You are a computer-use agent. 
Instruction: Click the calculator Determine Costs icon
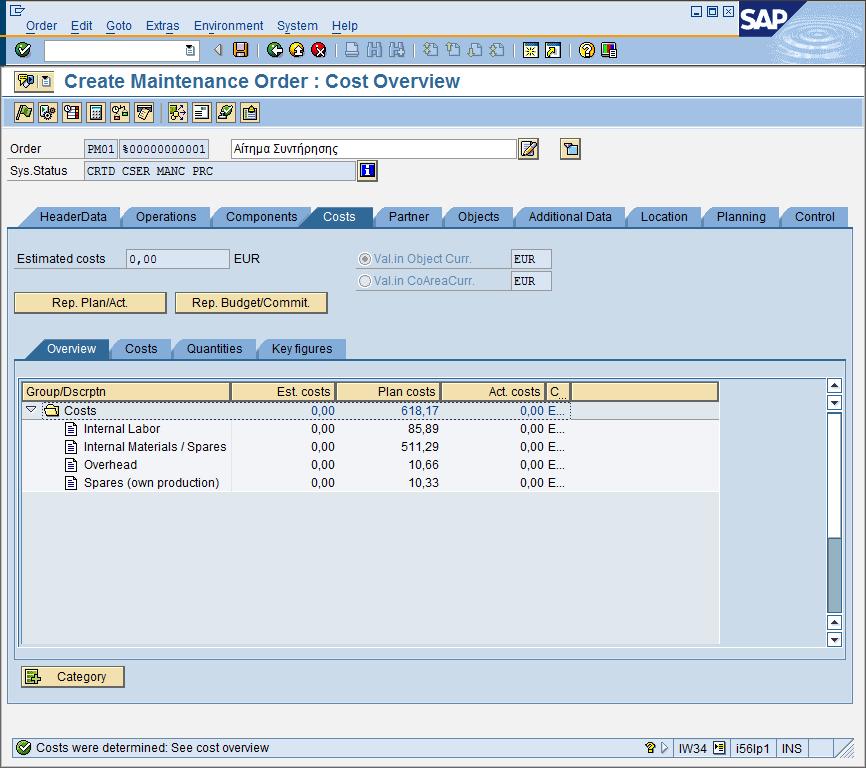(x=96, y=113)
